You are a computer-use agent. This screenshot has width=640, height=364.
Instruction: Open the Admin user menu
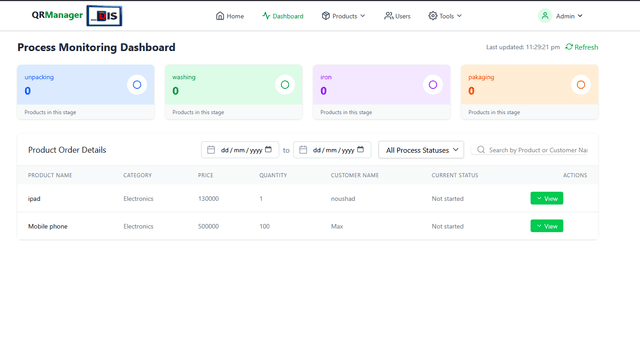point(560,16)
